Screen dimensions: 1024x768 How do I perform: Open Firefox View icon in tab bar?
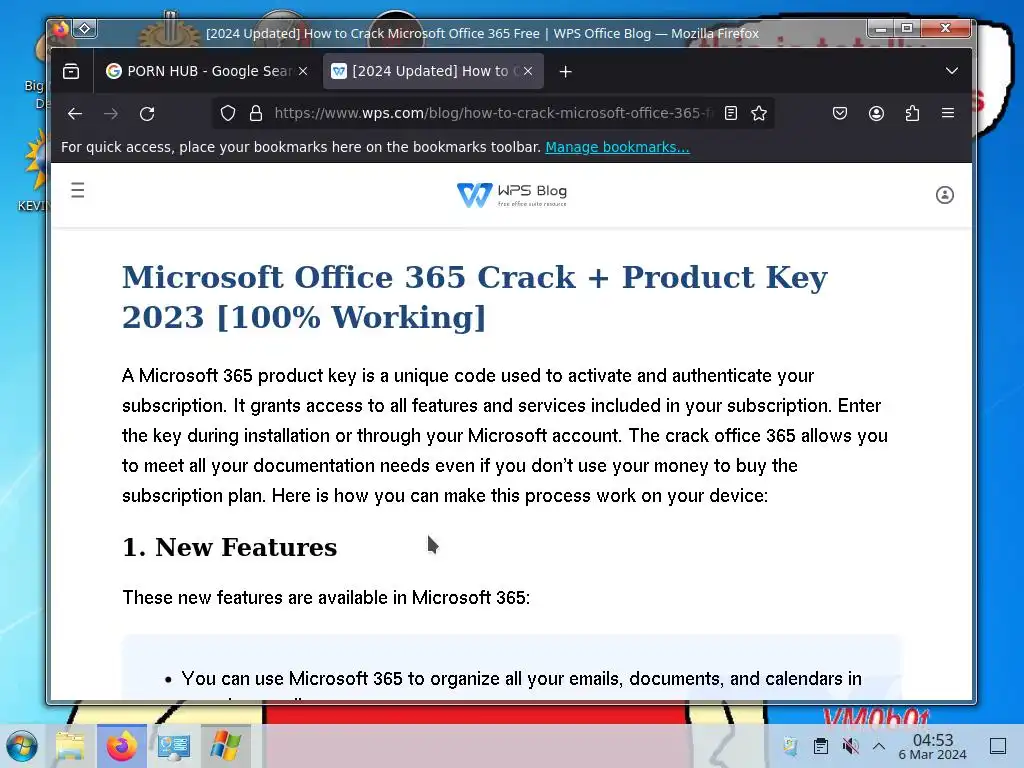tap(71, 71)
